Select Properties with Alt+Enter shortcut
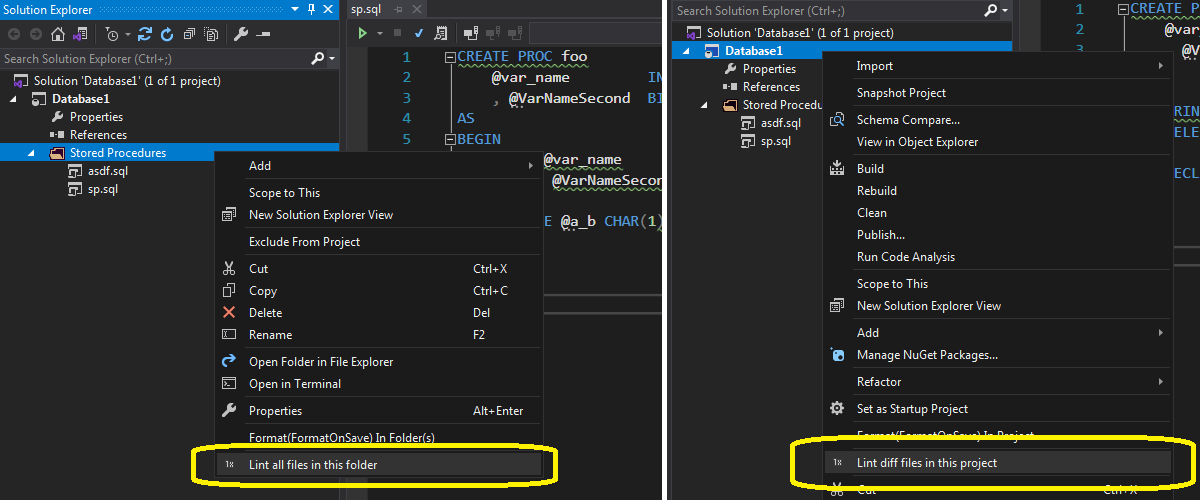Viewport: 1200px width, 500px height. click(377, 411)
